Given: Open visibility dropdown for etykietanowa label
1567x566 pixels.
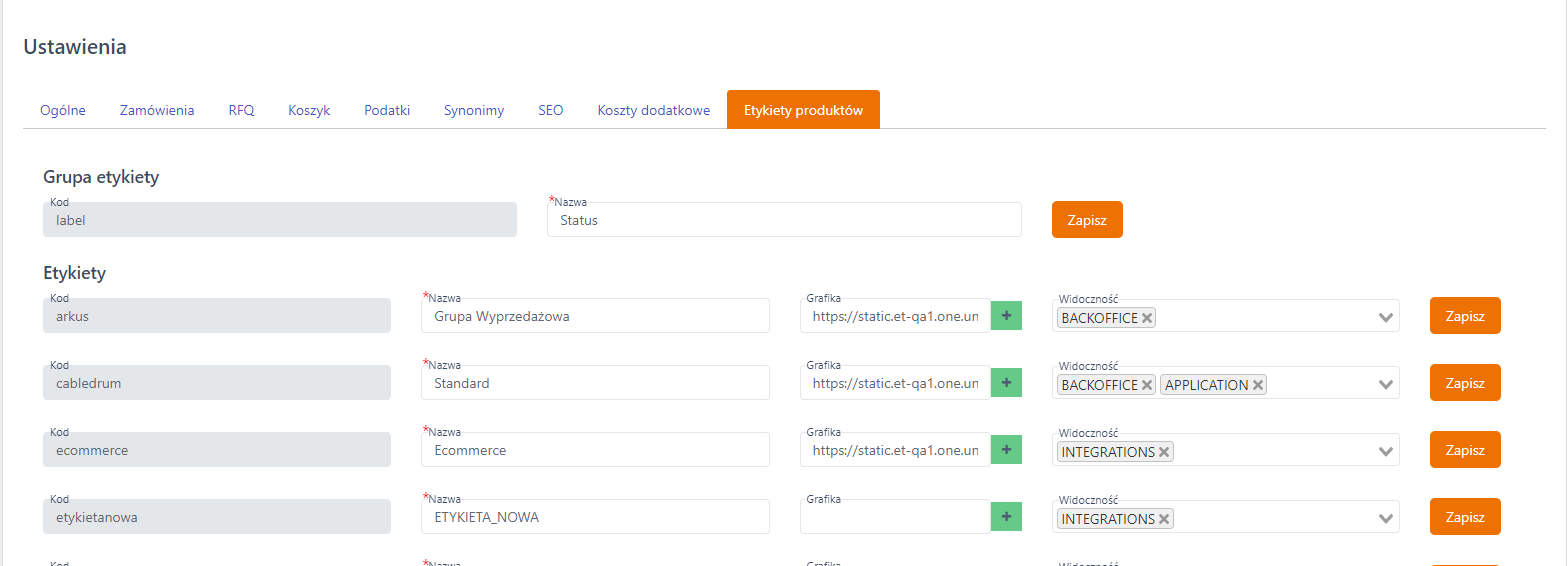Looking at the screenshot, I should click(1385, 519).
